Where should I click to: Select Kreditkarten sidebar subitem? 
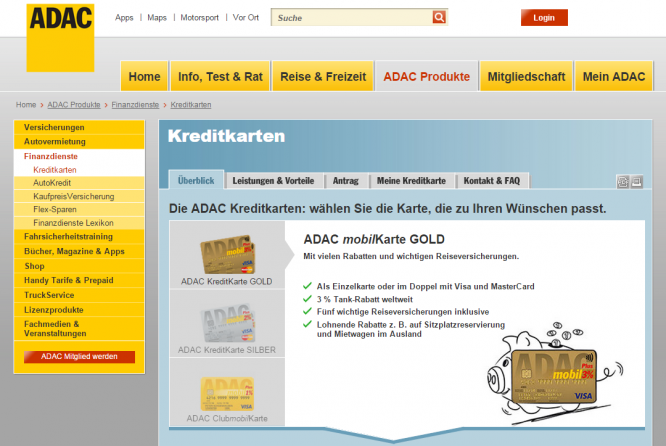(79, 169)
